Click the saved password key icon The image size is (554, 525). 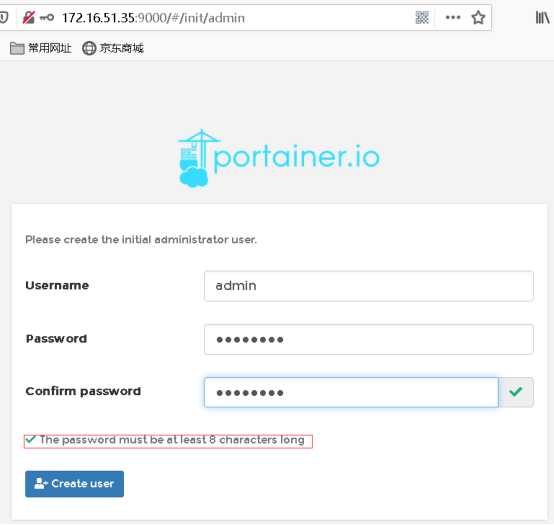pyautogui.click(x=47, y=17)
